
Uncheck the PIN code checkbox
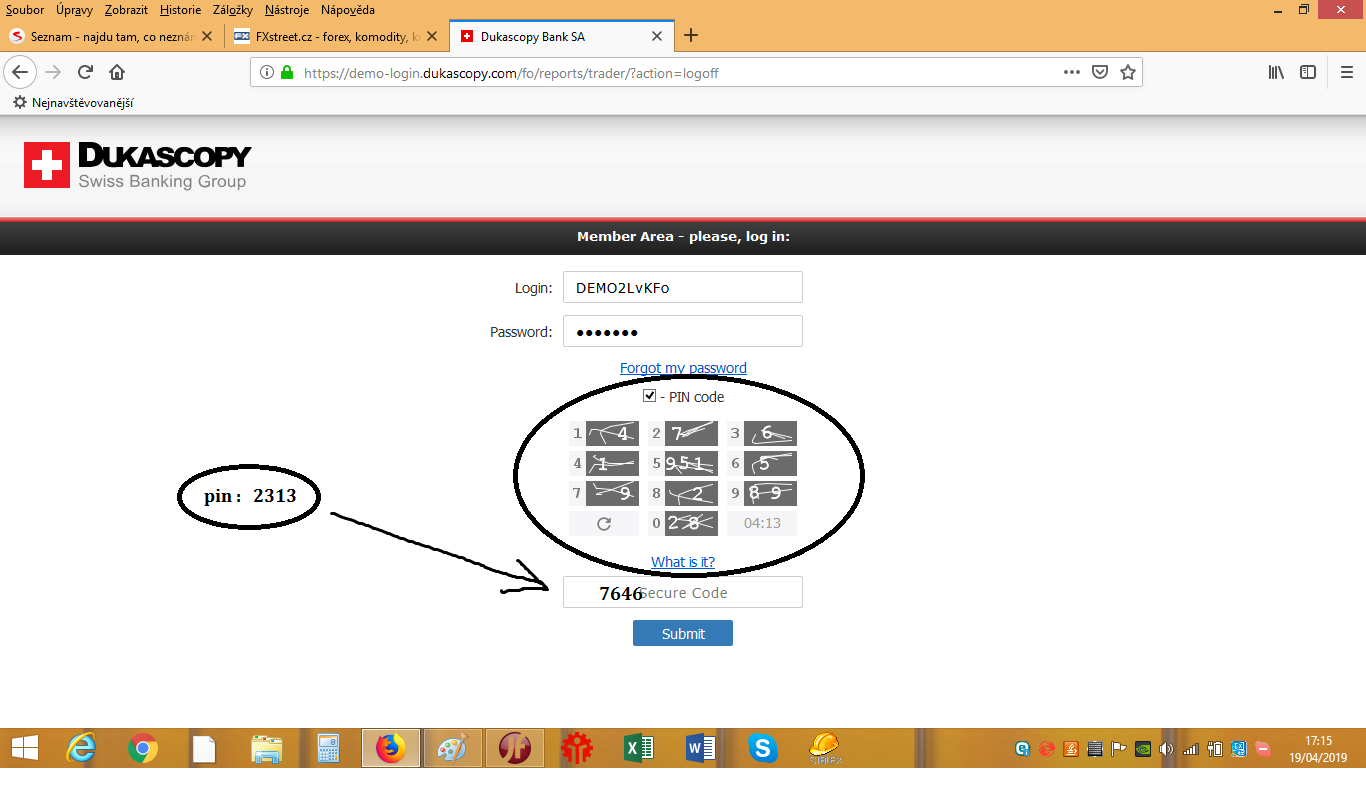pyautogui.click(x=650, y=396)
